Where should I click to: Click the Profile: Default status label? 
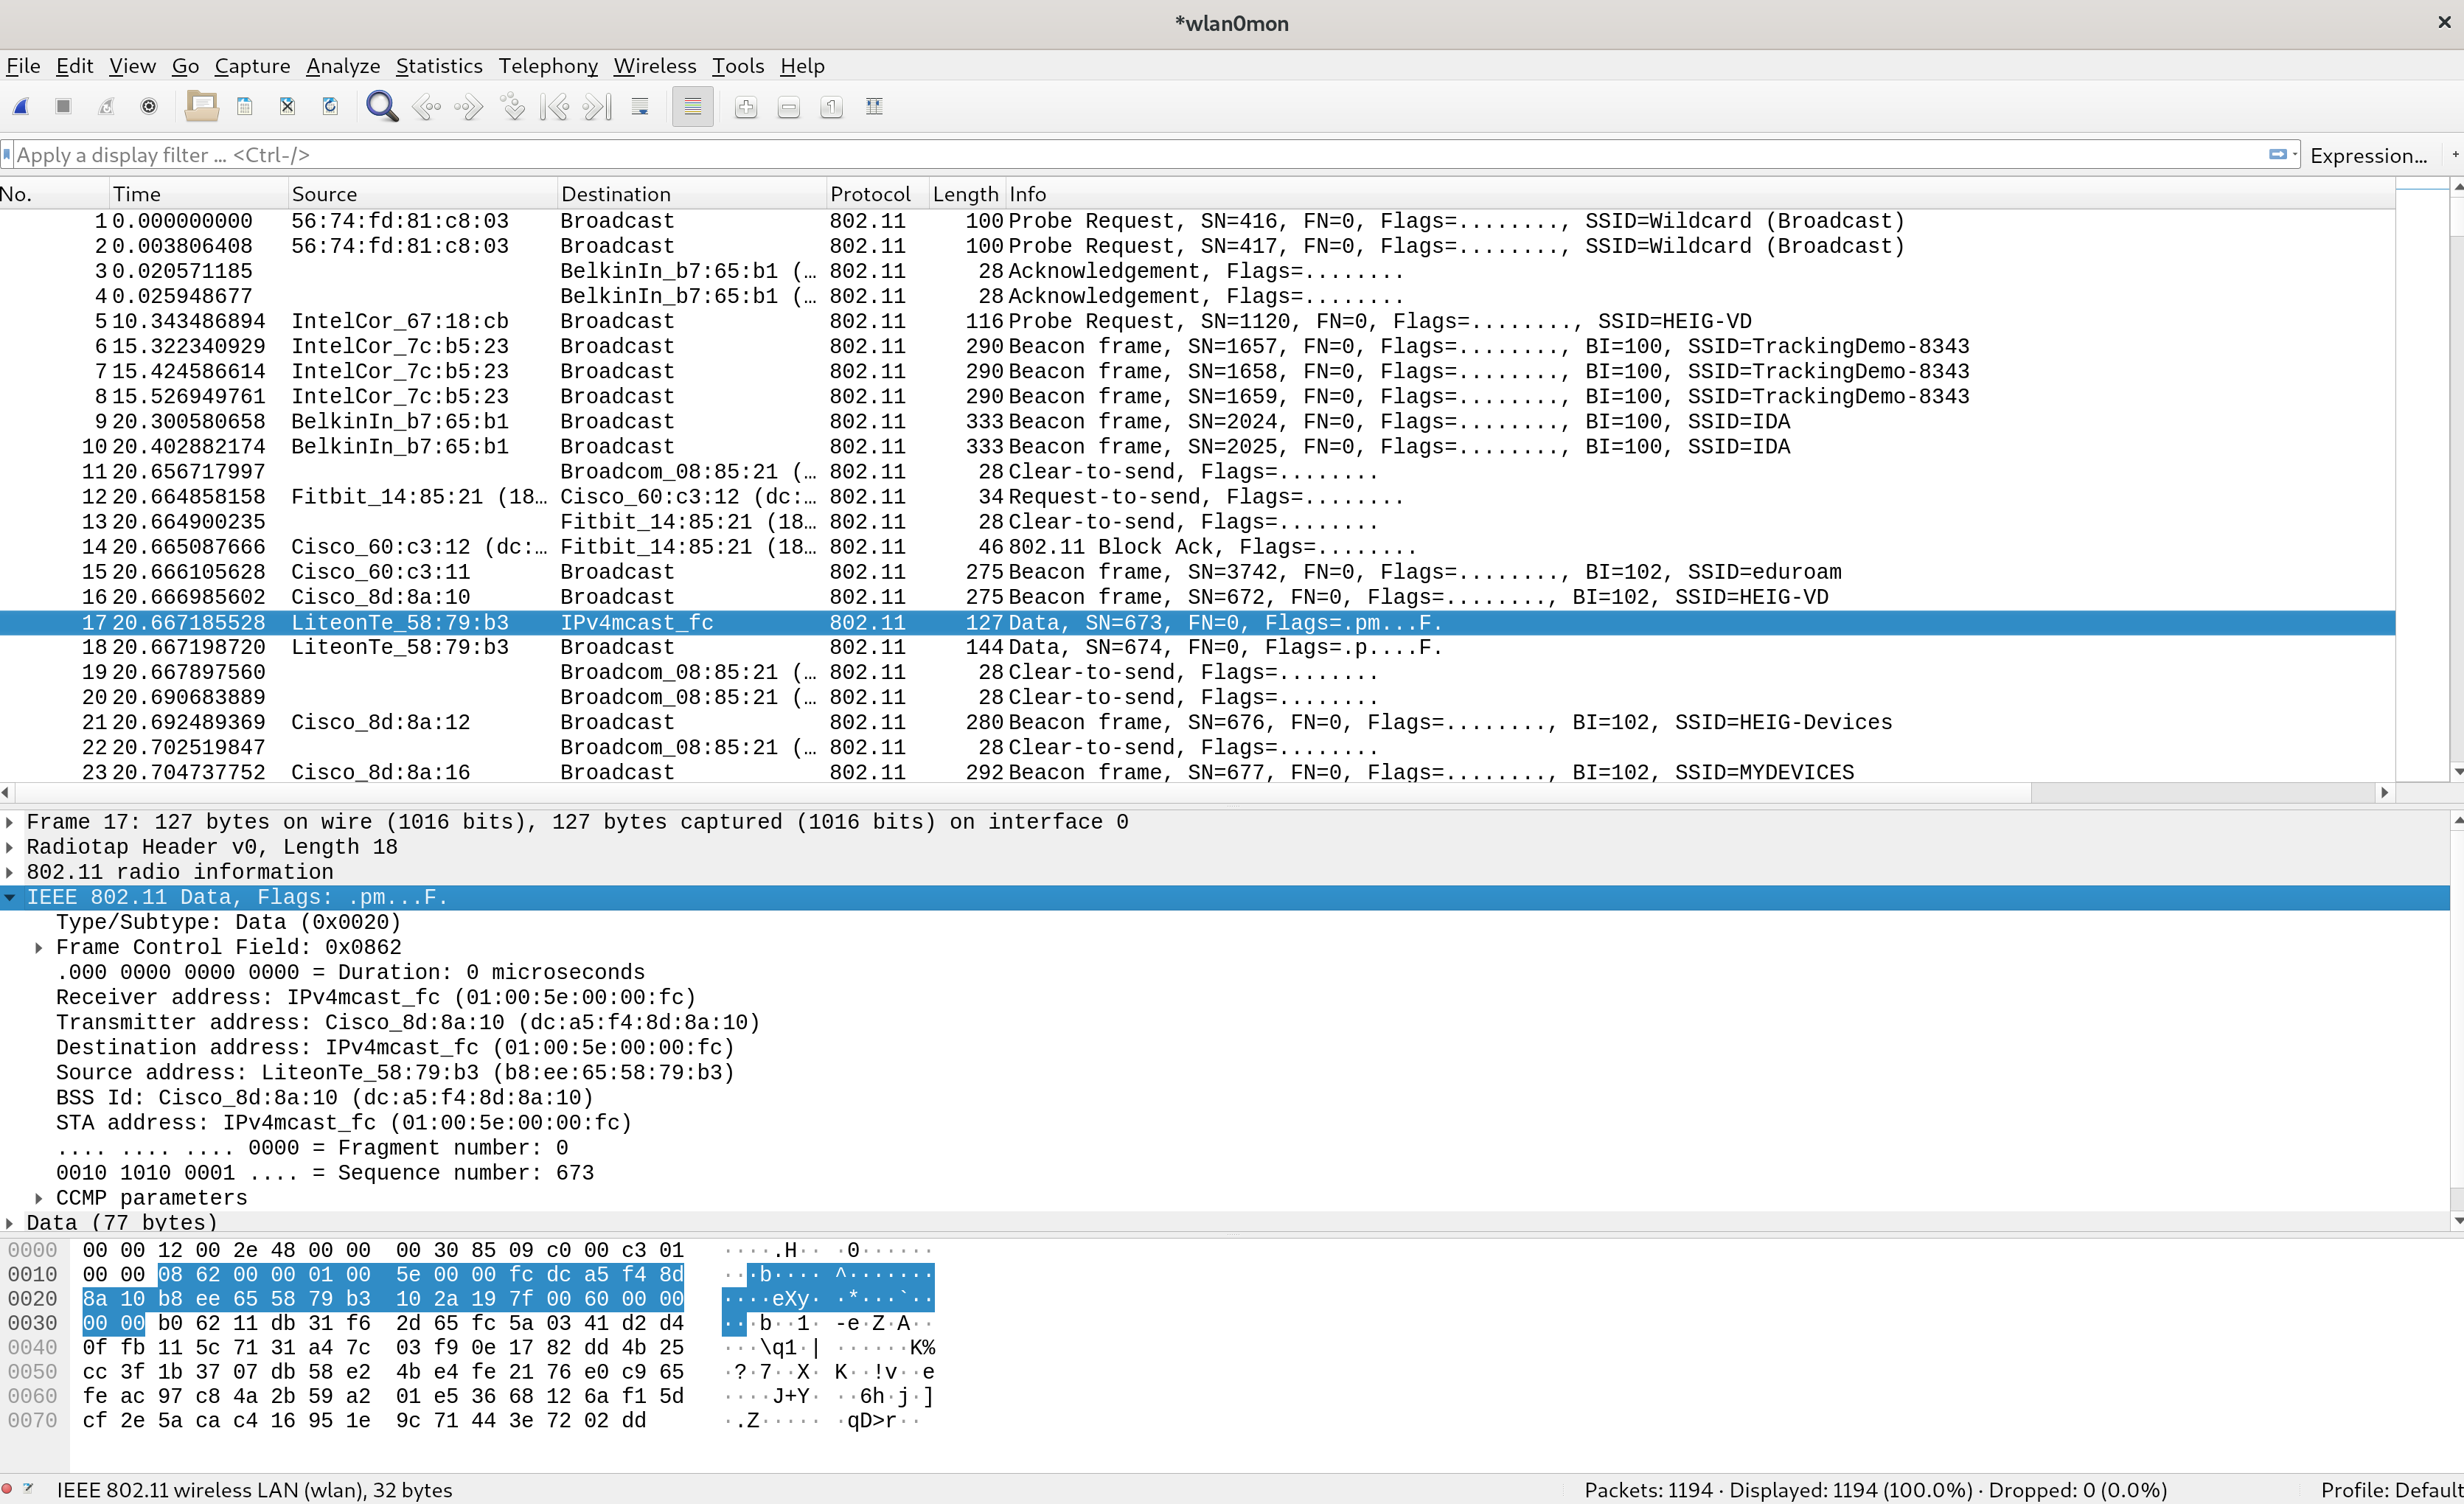point(2390,1490)
